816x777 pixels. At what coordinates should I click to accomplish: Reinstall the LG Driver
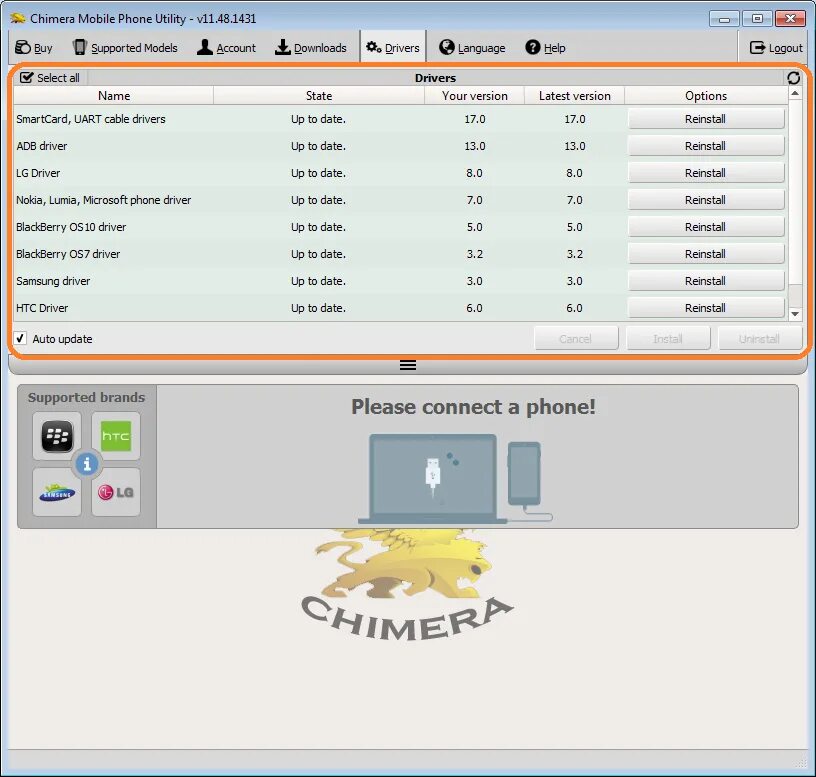click(706, 173)
